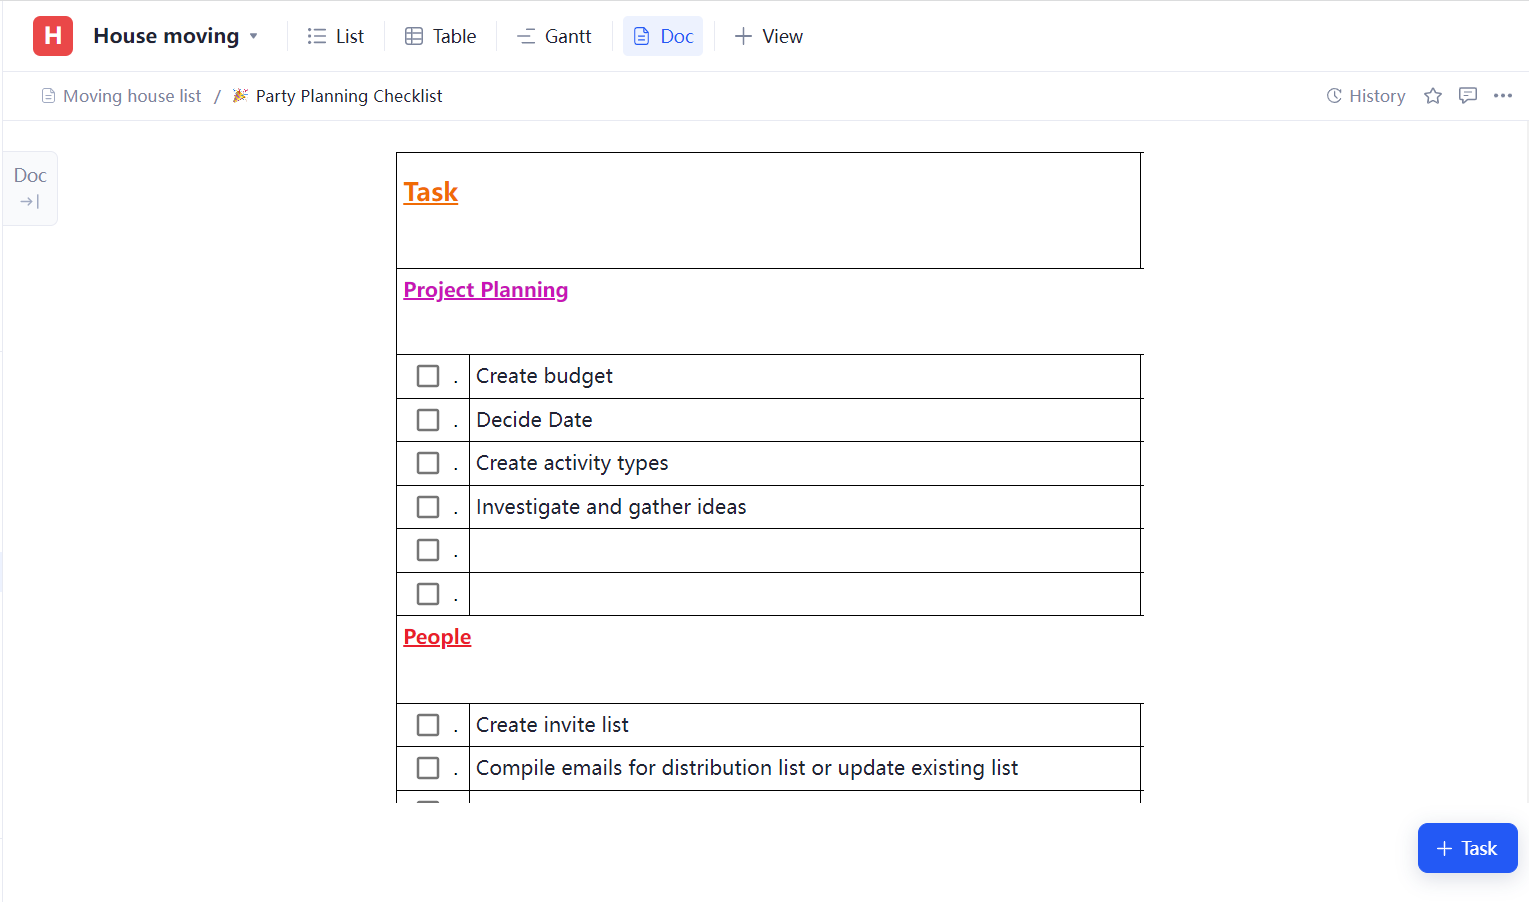The width and height of the screenshot is (1529, 902).
Task: Click the History clock icon
Action: 1334,96
